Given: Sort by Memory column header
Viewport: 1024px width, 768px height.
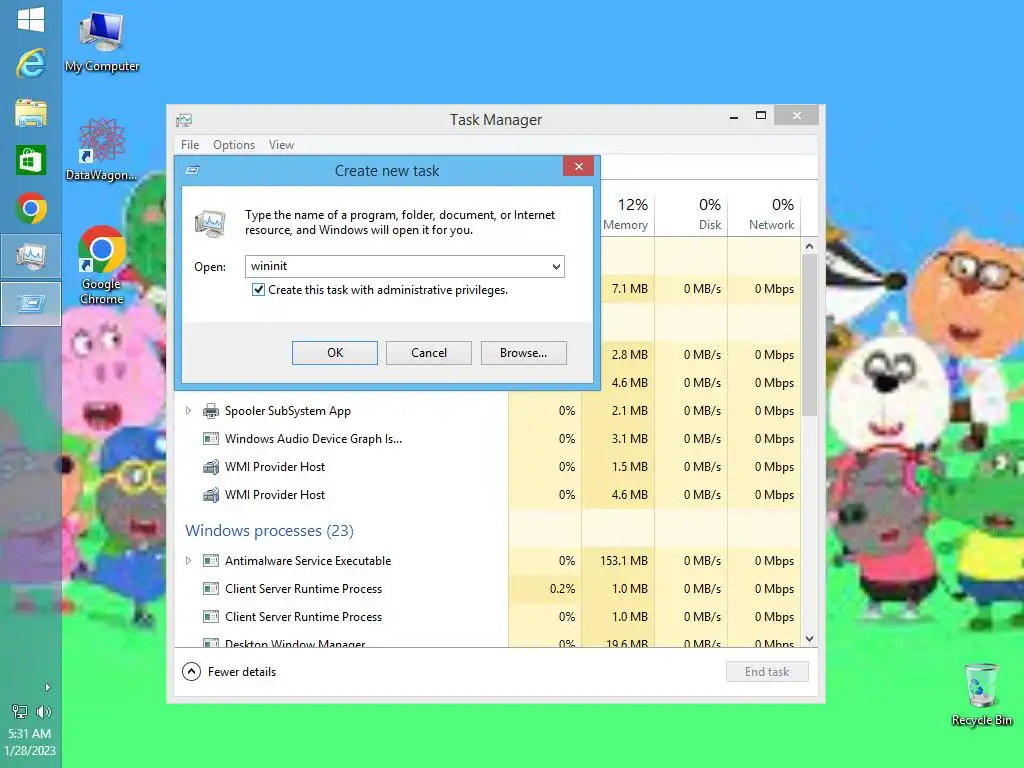Looking at the screenshot, I should 626,214.
